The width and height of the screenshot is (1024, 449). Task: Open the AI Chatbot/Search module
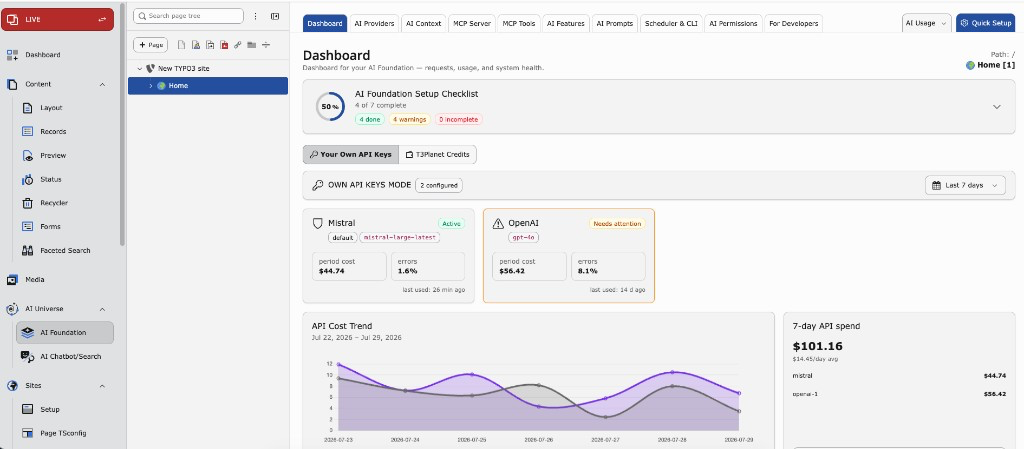64,356
